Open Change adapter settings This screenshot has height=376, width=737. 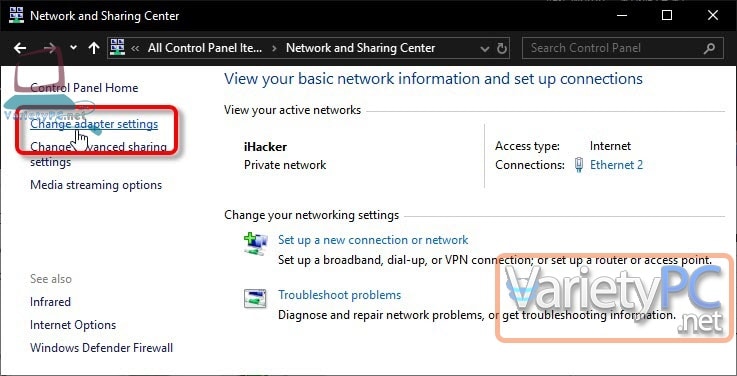[x=94, y=124]
